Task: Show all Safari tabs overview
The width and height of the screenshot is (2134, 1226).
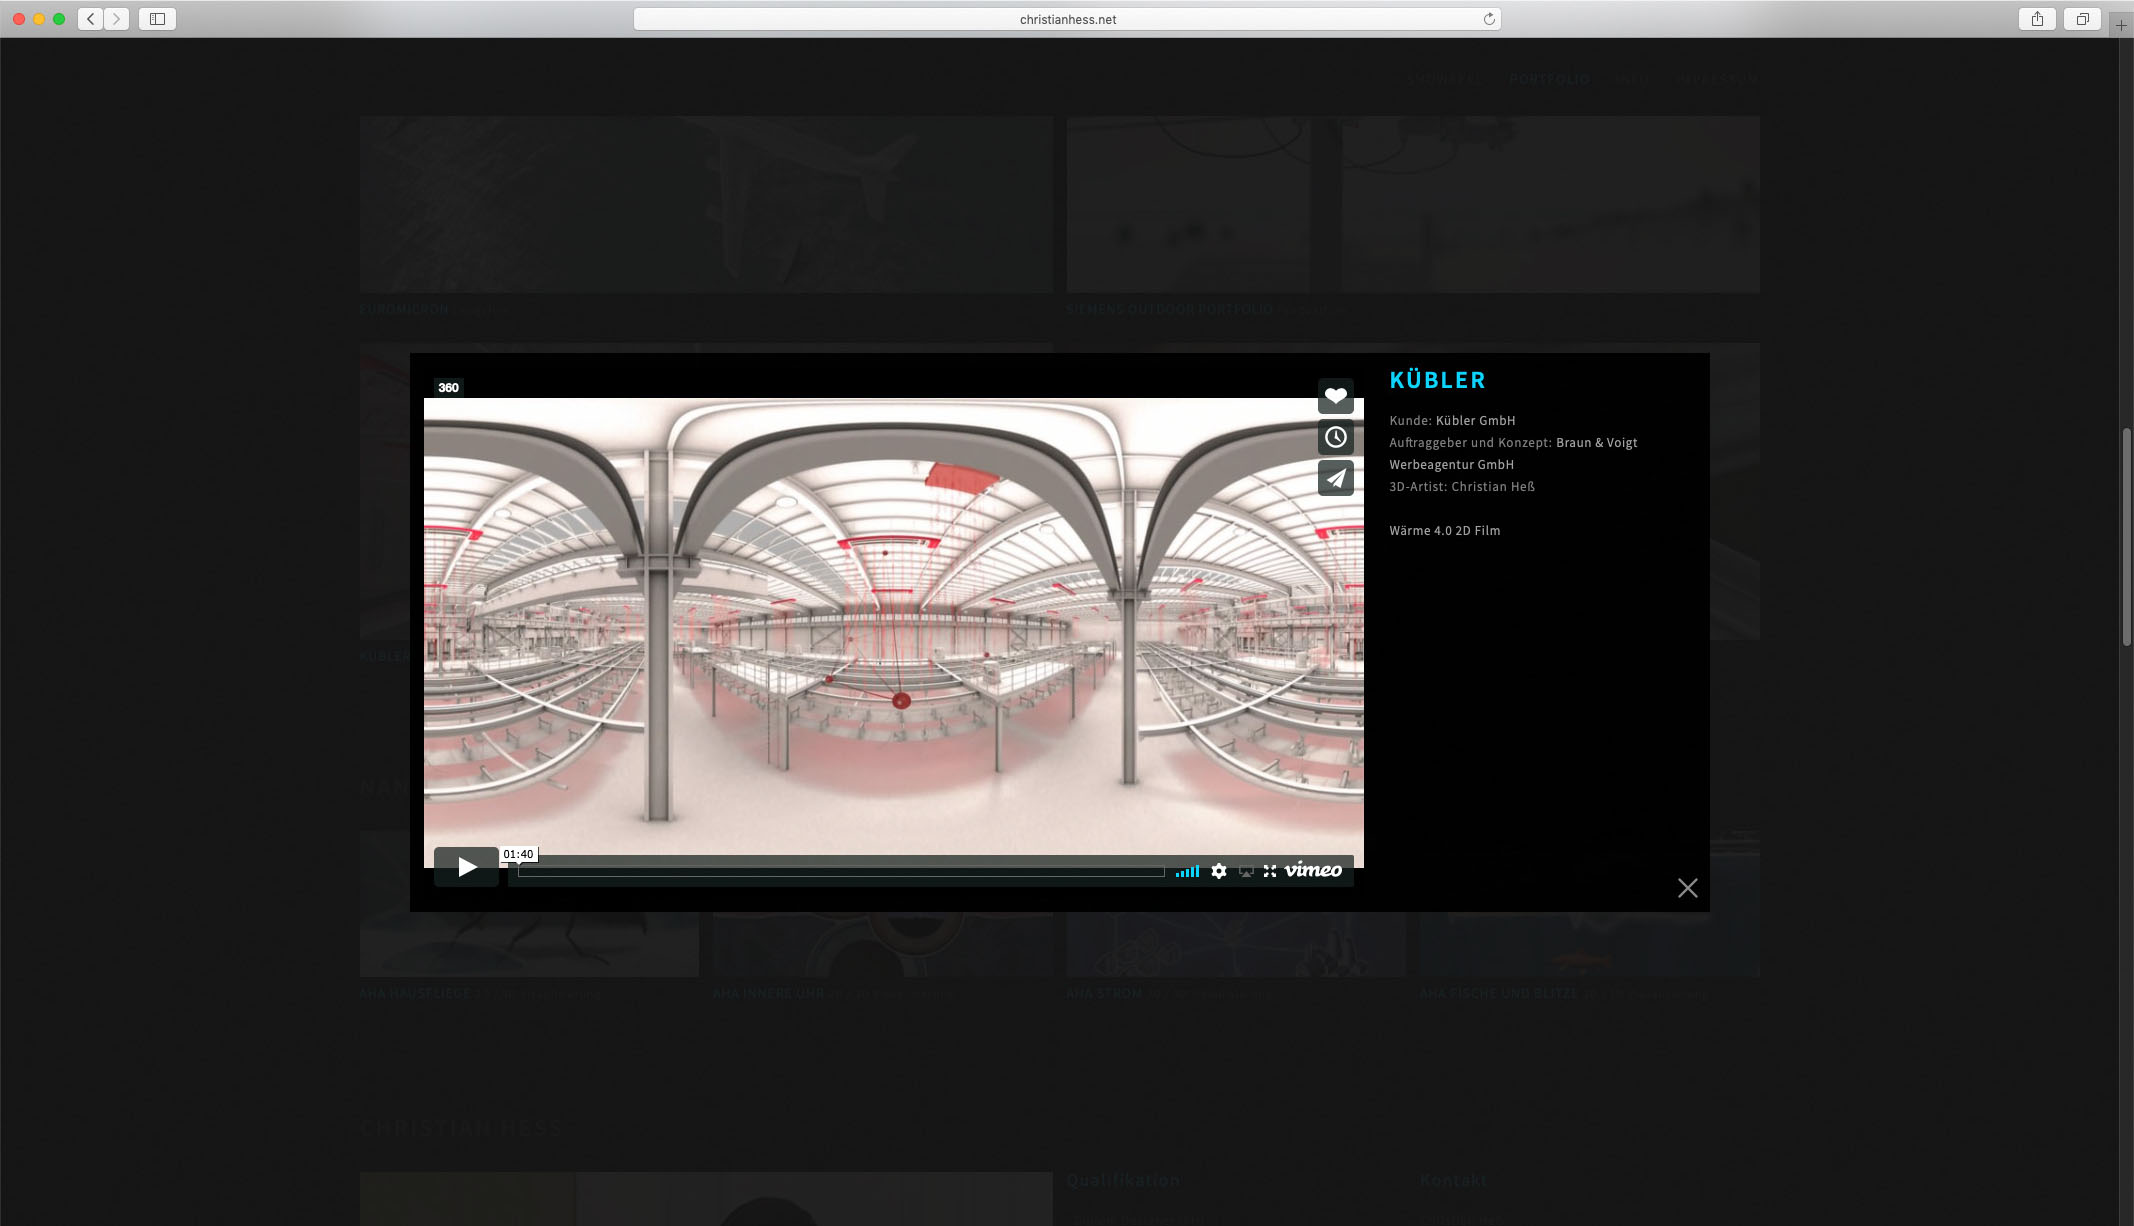Action: [x=2082, y=19]
